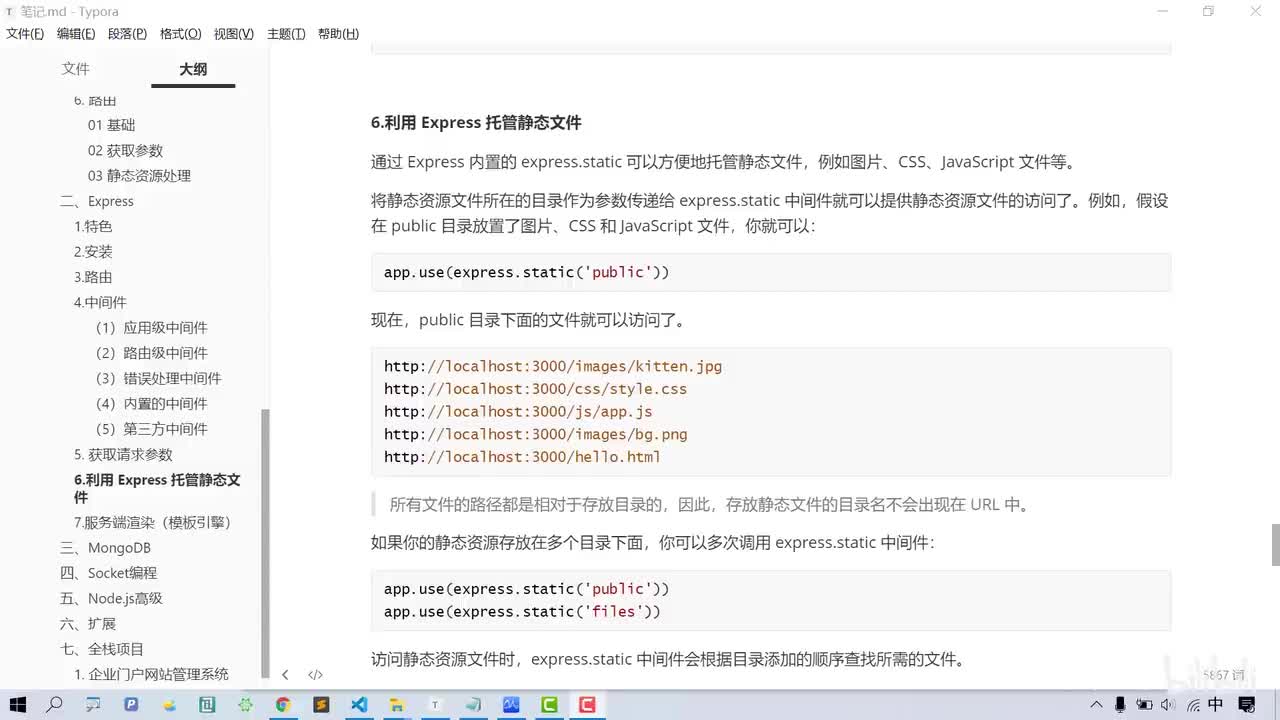This screenshot has width=1280, height=720.
Task: Open the 帮助(H) menu
Action: tap(338, 34)
